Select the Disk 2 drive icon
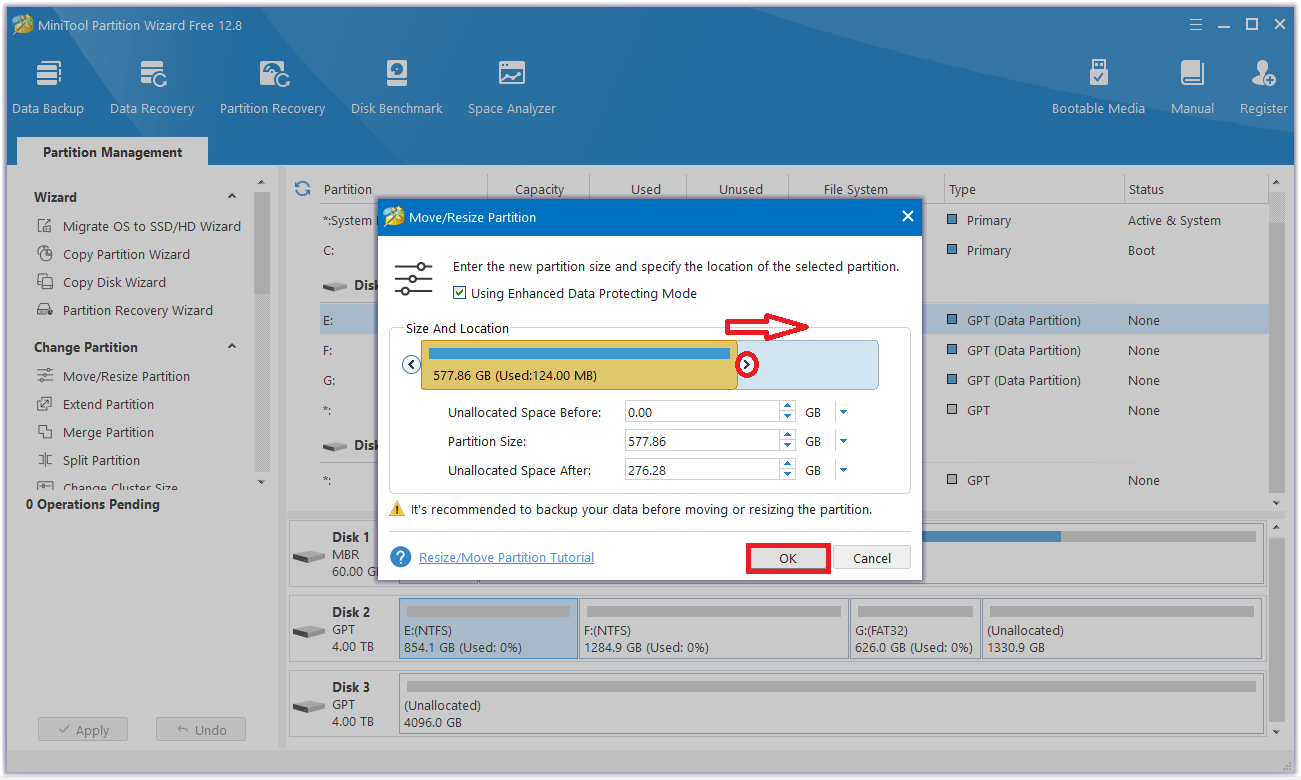Image resolution: width=1301 pixels, height=780 pixels. click(x=308, y=631)
